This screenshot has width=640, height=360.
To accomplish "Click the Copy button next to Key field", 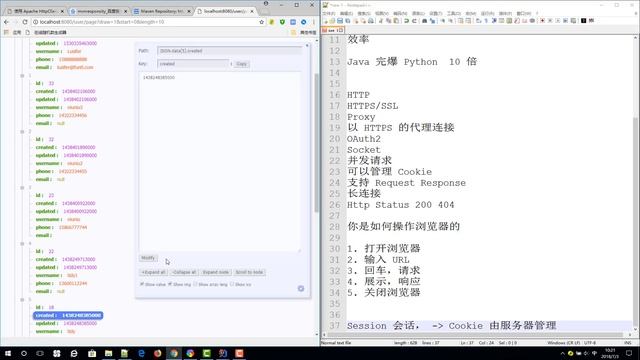I will 242,64.
